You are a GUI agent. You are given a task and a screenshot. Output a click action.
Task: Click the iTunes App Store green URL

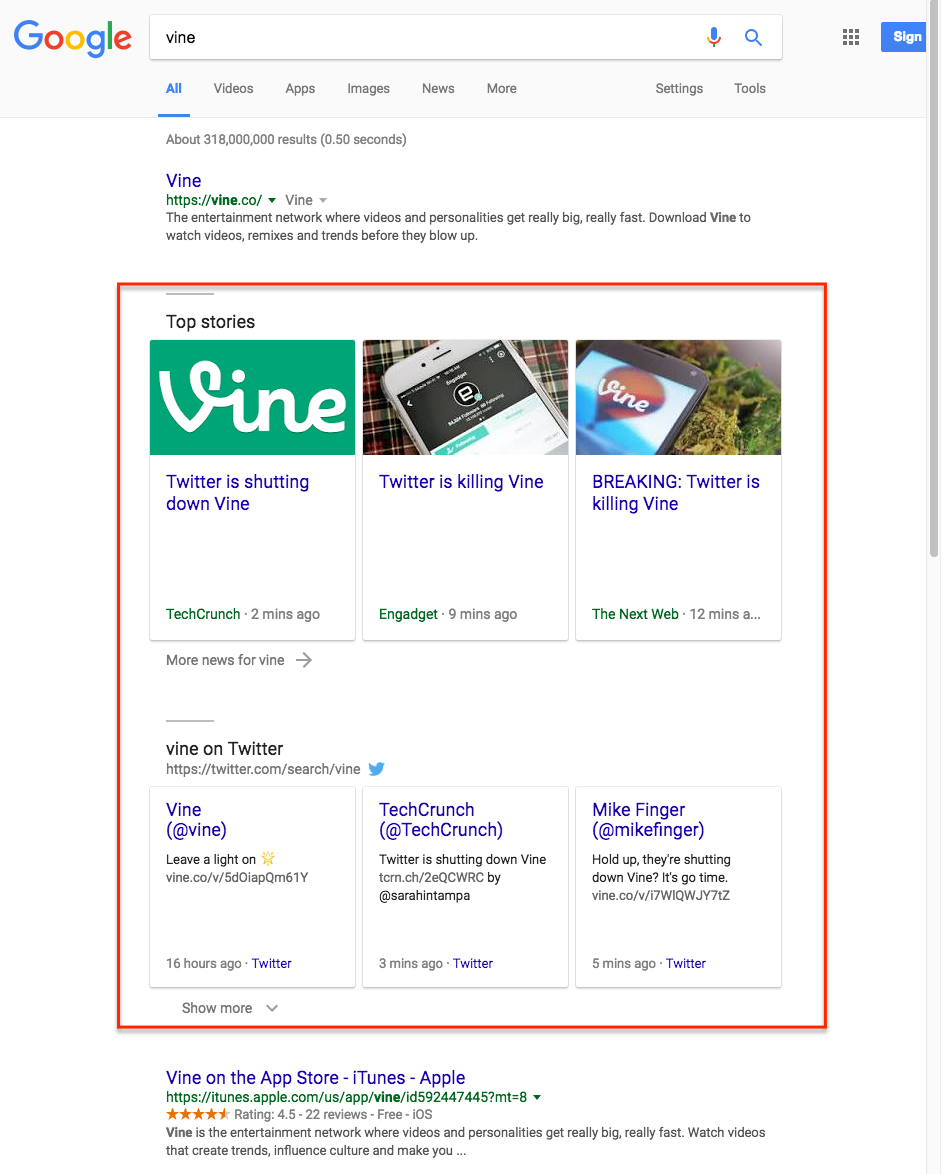click(347, 1097)
